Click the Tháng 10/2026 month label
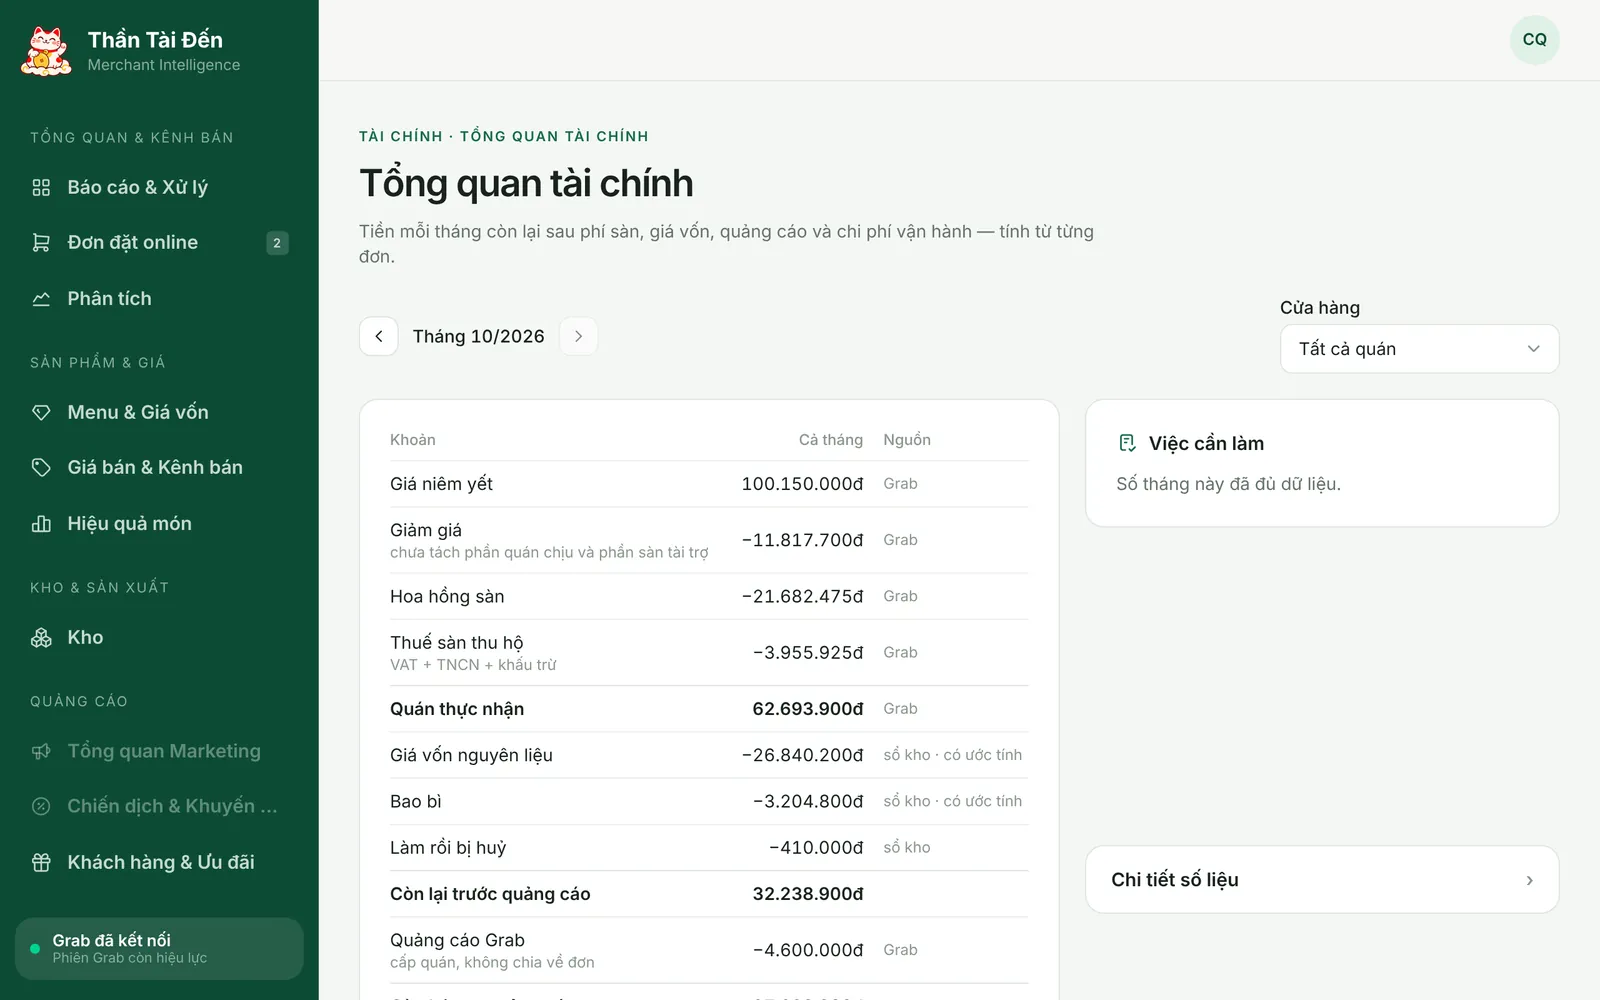This screenshot has width=1600, height=1000. 479,336
